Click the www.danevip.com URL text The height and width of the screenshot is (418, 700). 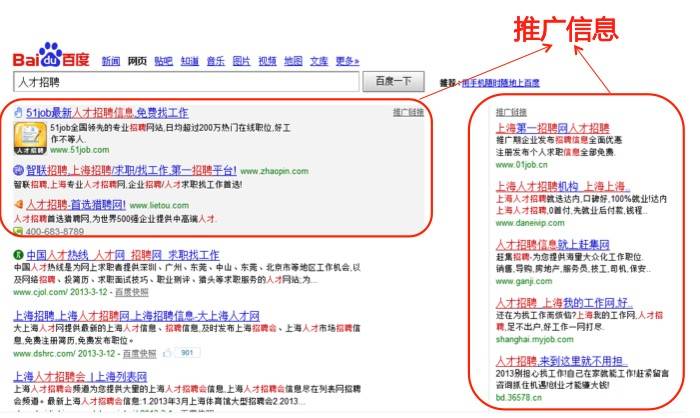(x=530, y=223)
